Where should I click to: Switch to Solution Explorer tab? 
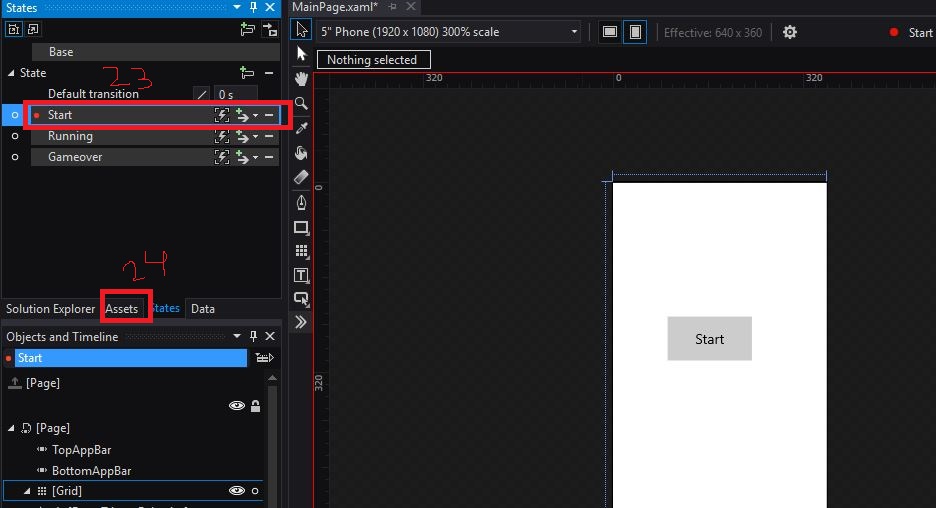(x=51, y=309)
